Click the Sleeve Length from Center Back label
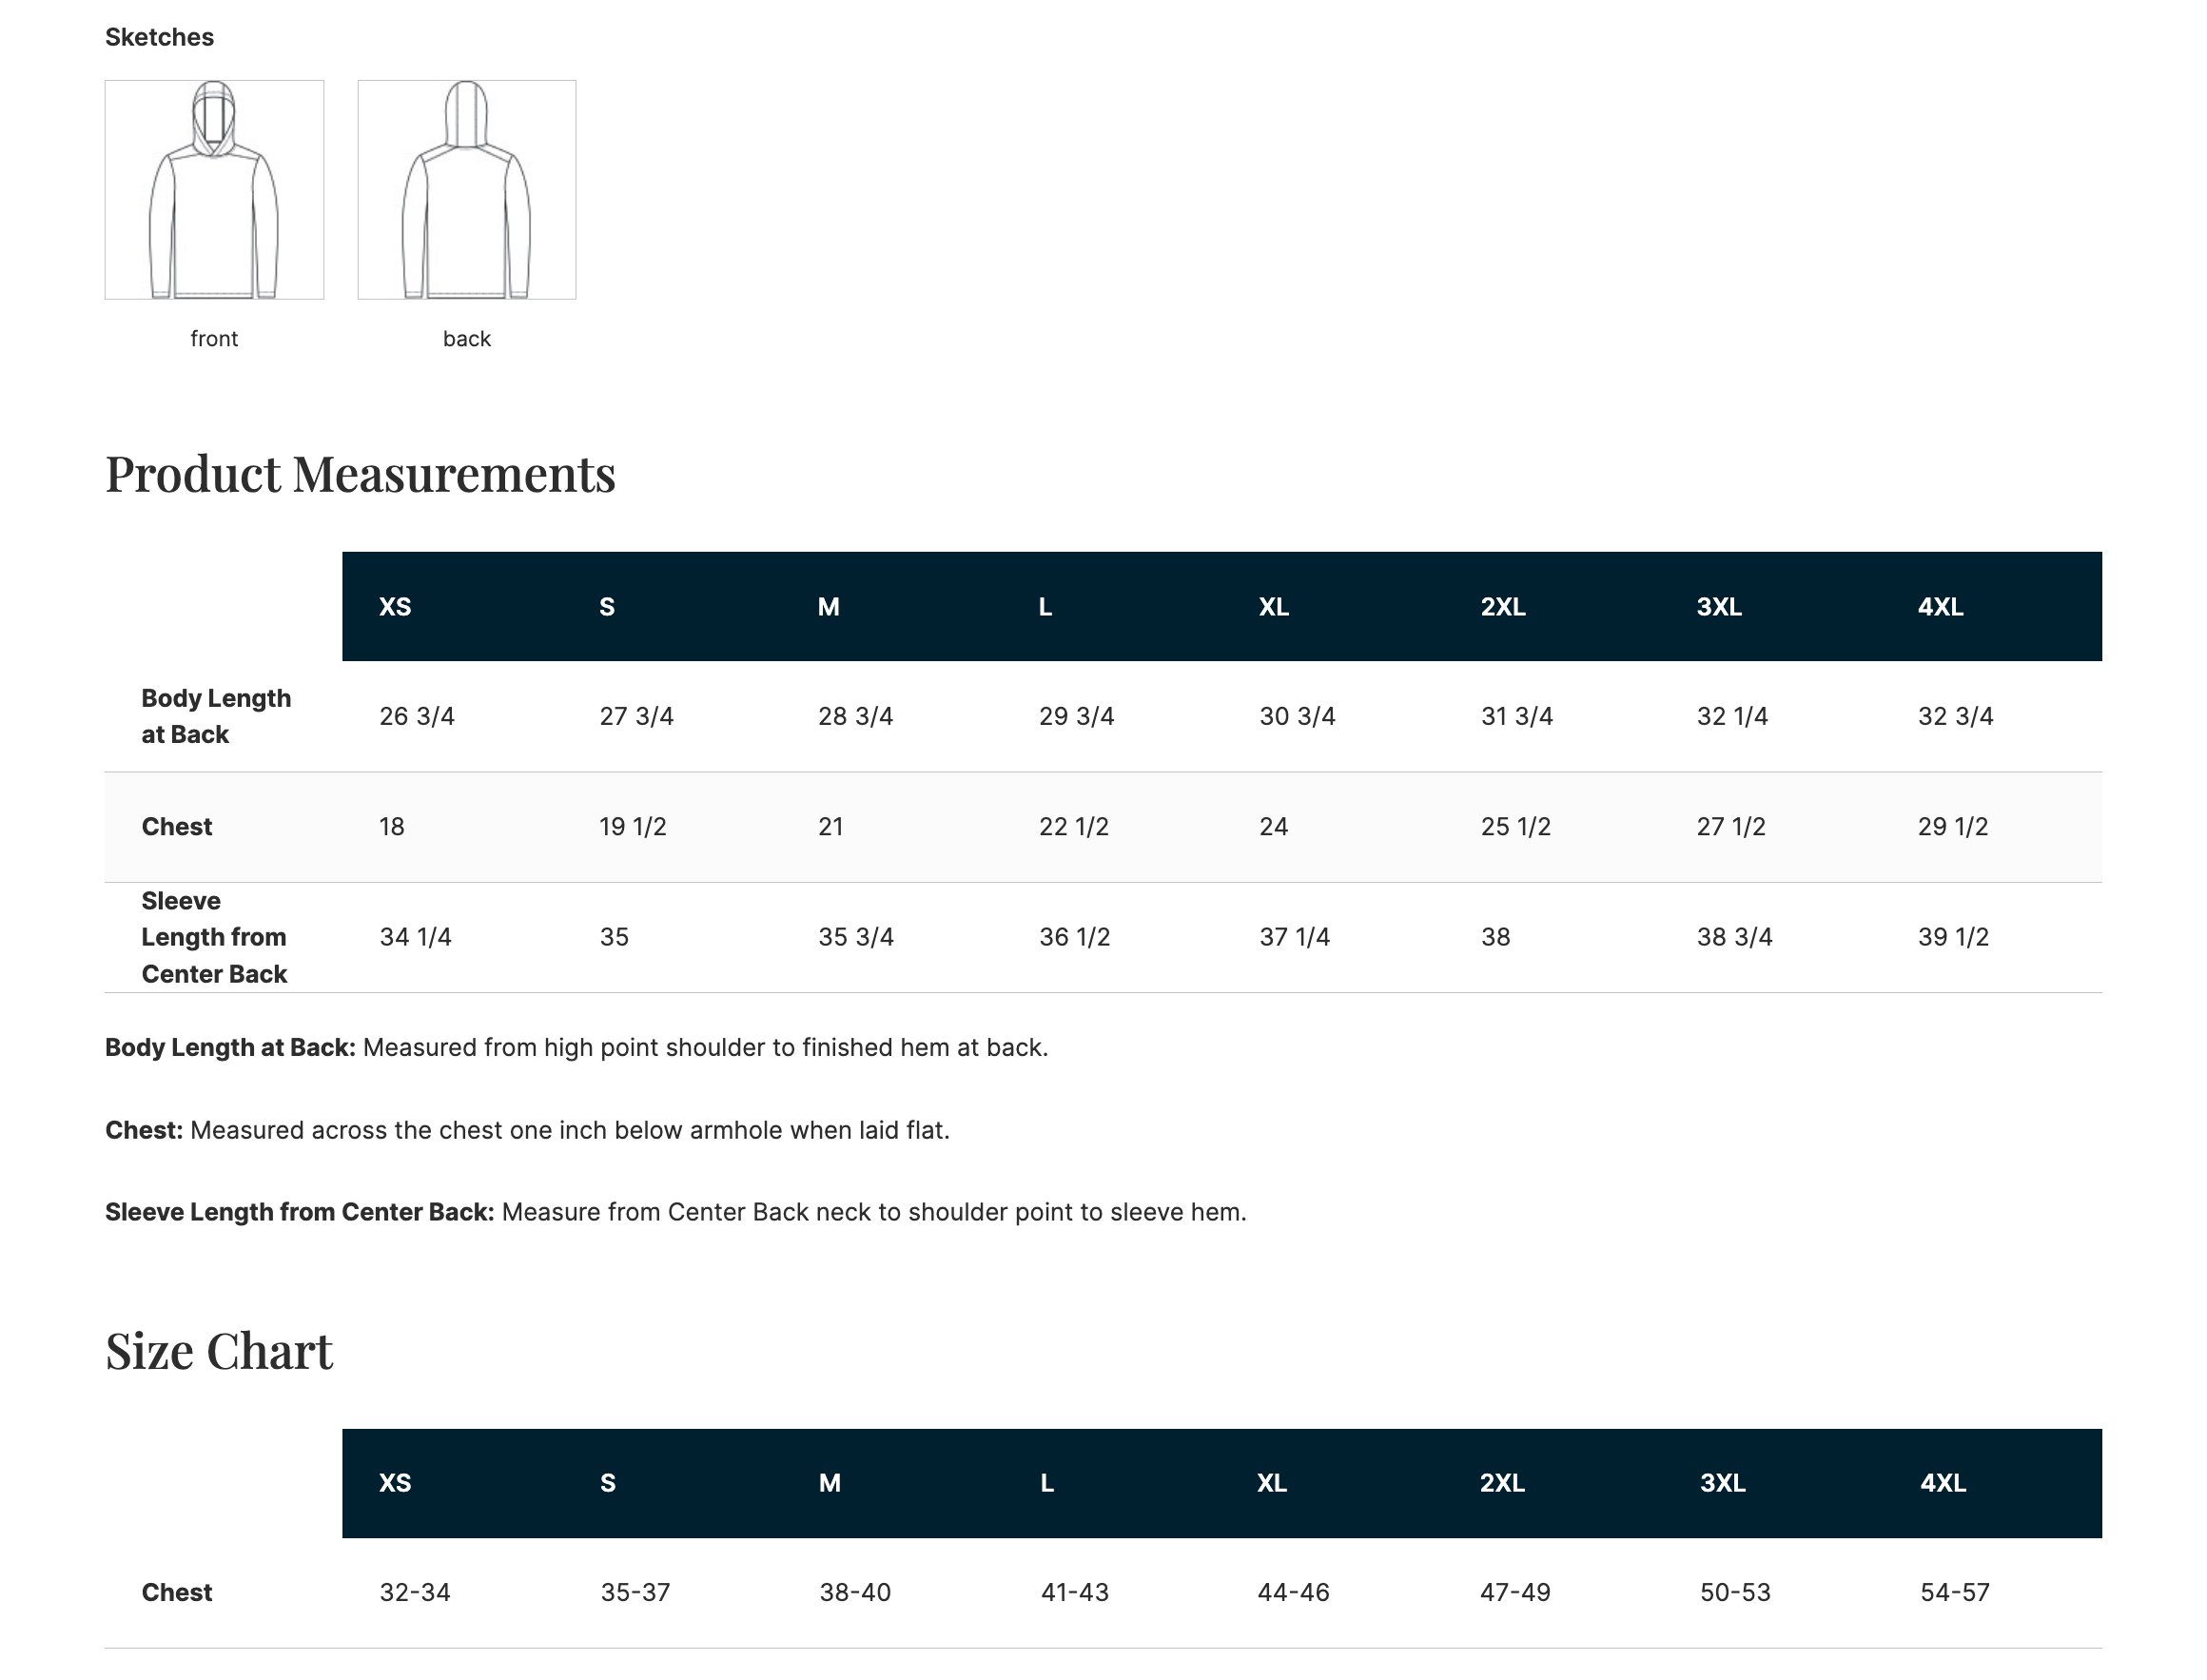2207x1680 pixels. [x=214, y=937]
